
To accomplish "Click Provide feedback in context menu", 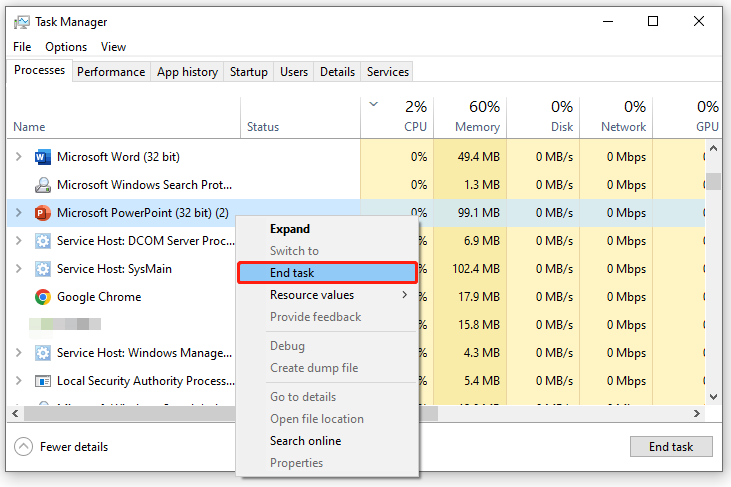I will tap(327, 317).
